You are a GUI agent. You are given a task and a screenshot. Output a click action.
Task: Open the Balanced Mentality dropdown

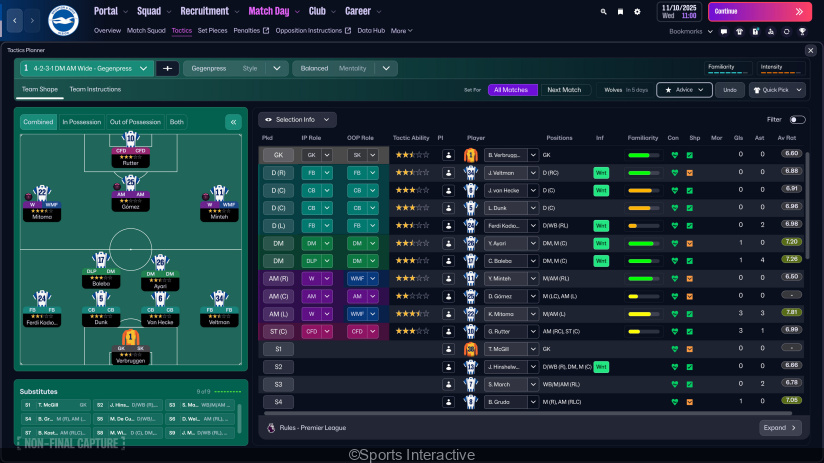coord(345,68)
